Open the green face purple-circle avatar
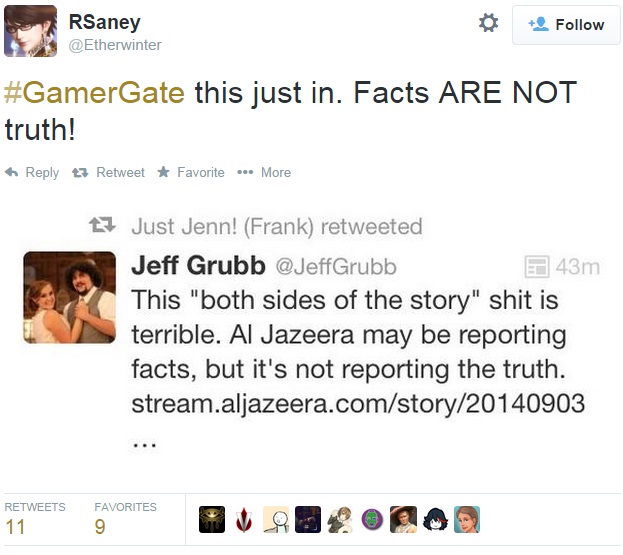Viewport: 623px width, 555px height. point(371,519)
